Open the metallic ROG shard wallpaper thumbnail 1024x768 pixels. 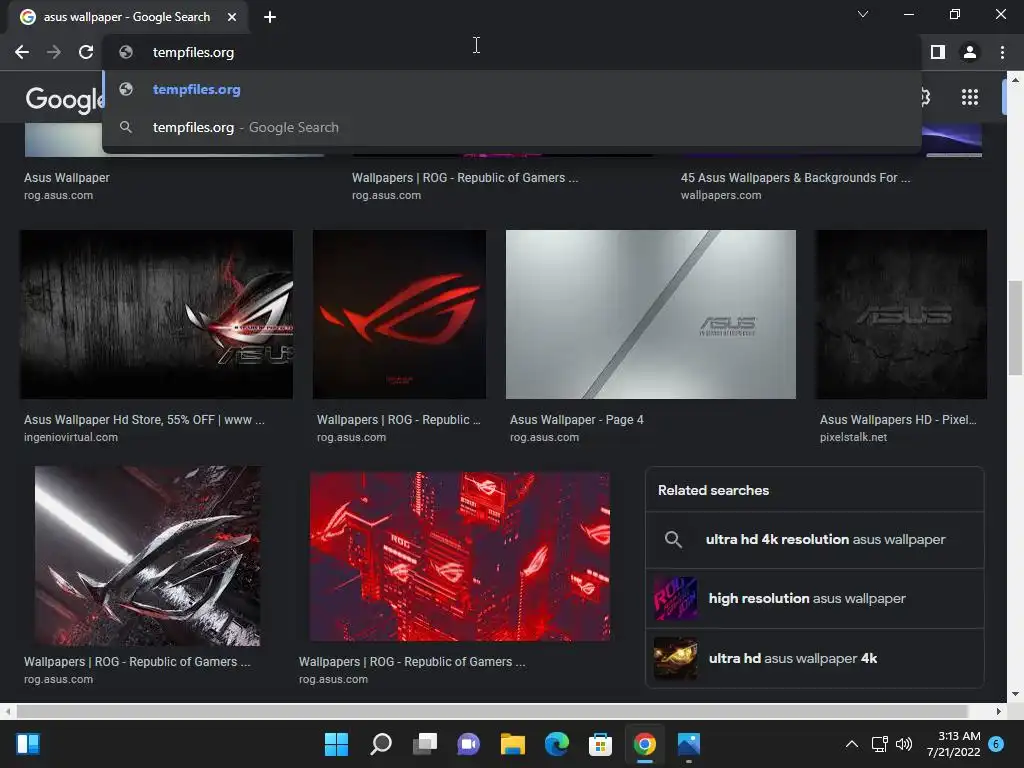[148, 556]
